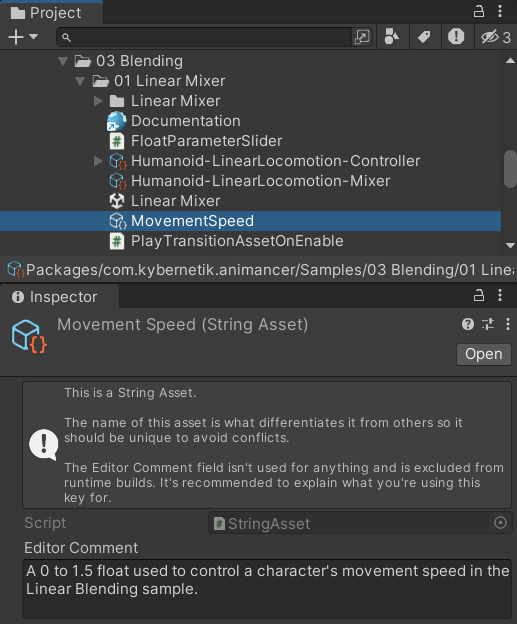
Task: Open StringAsset help reference icon
Action: tap(468, 324)
